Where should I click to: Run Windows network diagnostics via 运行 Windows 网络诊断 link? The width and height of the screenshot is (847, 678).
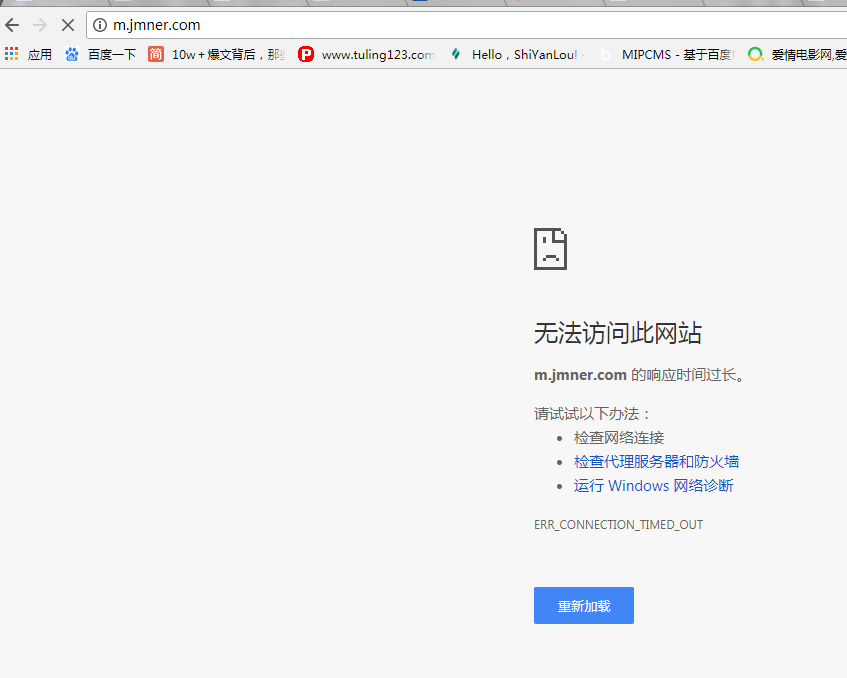pos(653,485)
